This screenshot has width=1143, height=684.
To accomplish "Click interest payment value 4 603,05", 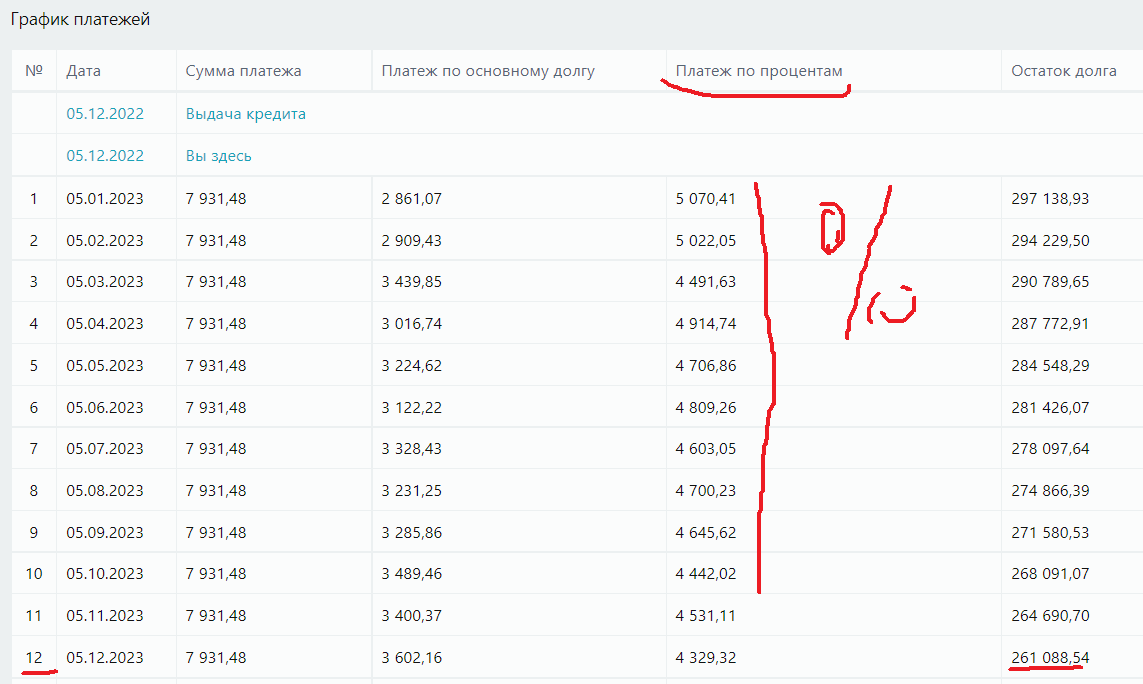I will point(706,448).
